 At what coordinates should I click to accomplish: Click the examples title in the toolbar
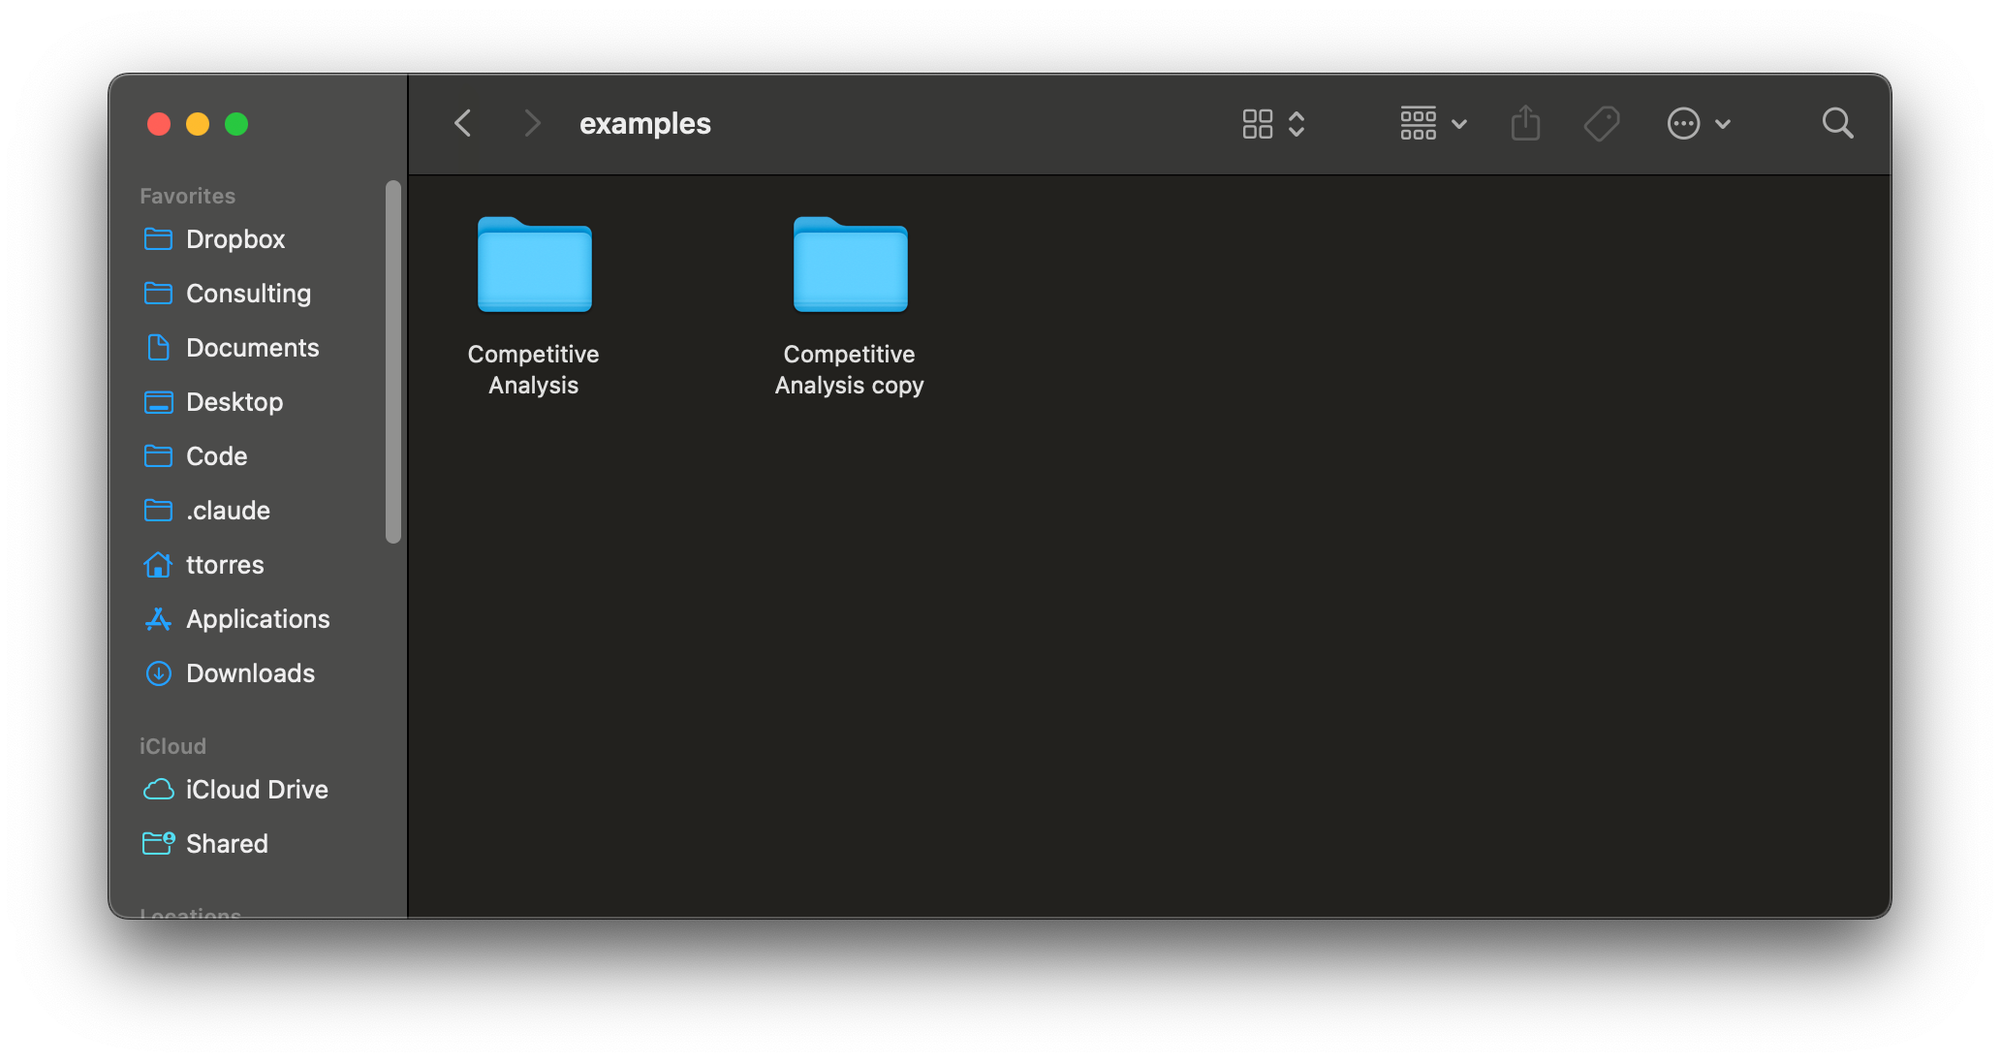[x=645, y=123]
